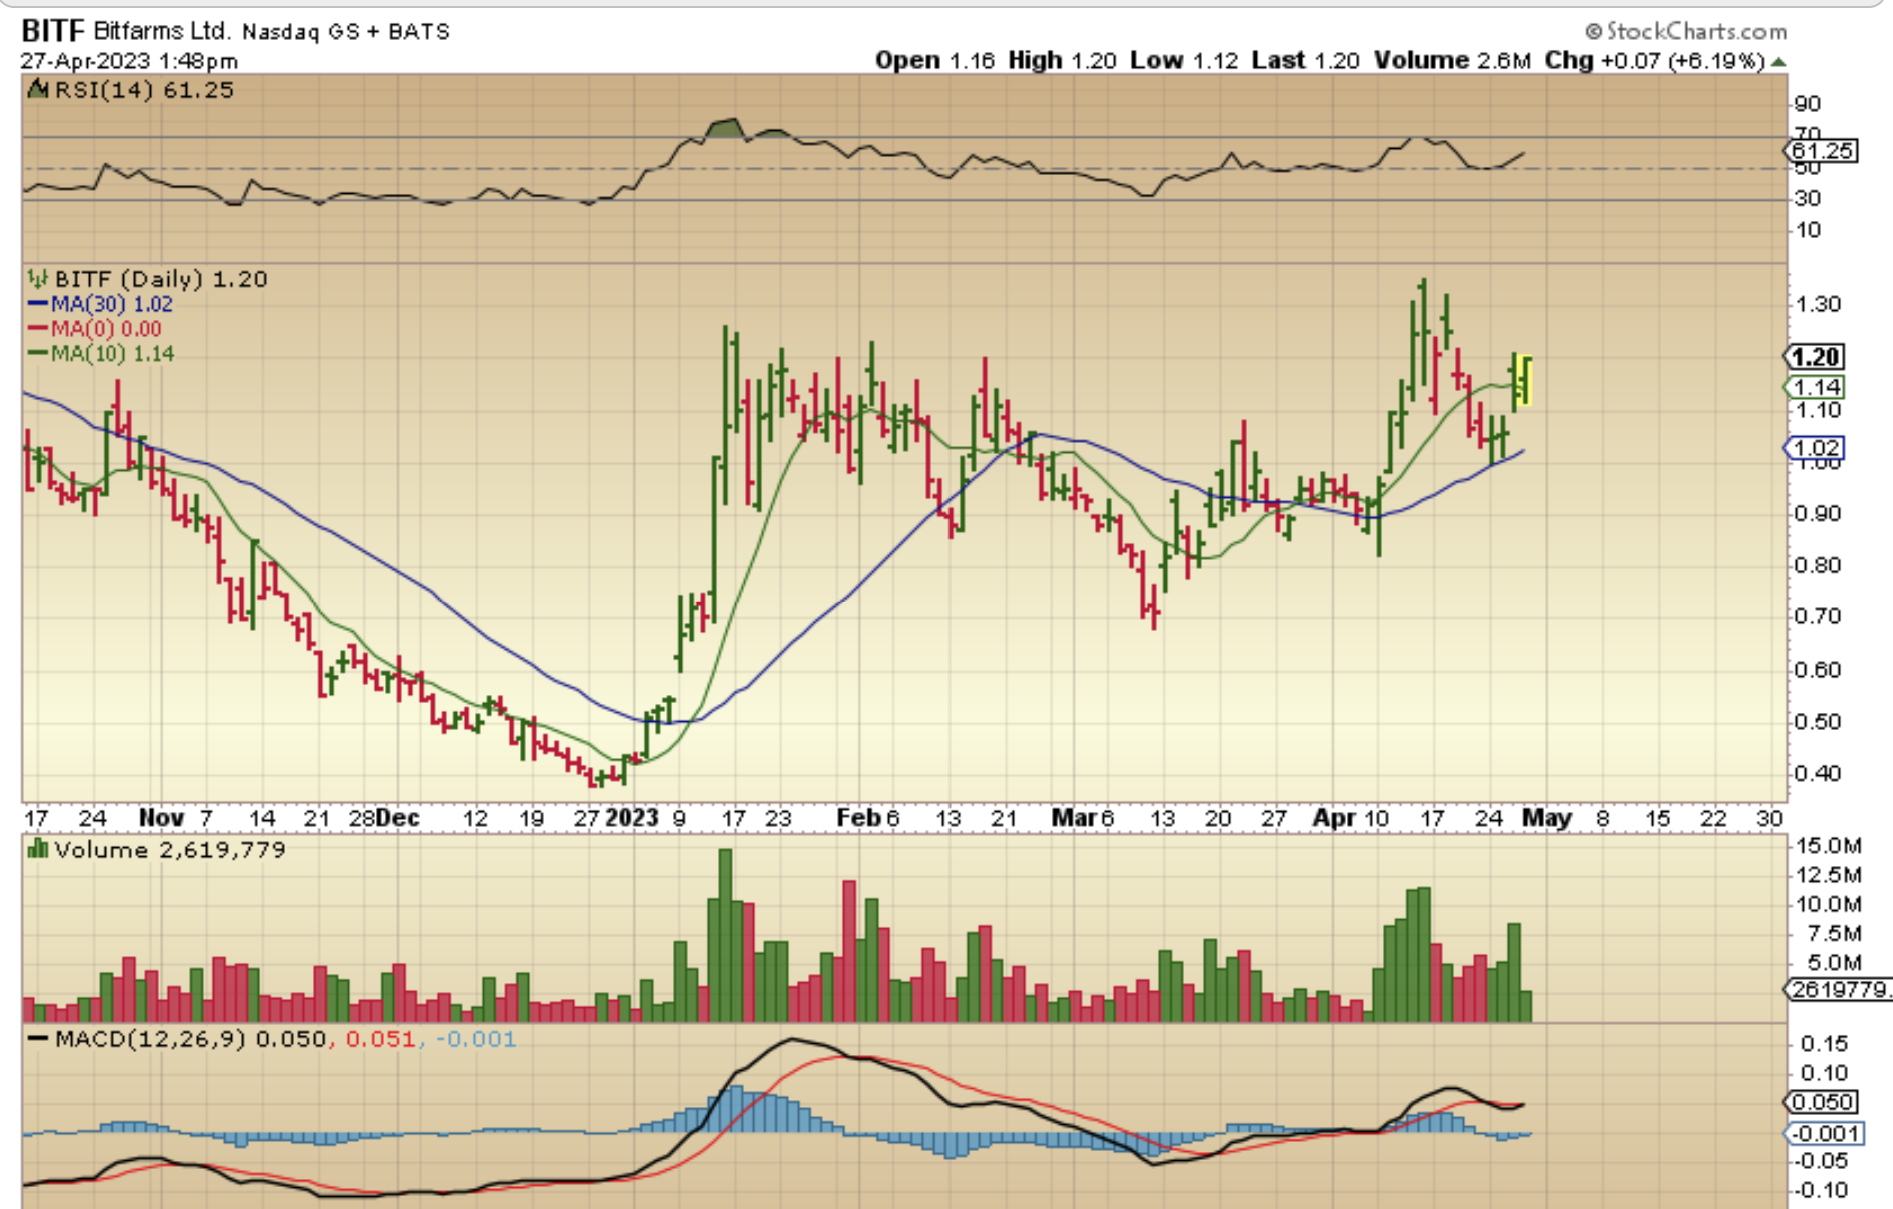
Task: Click the 2023 label on date axis
Action: 632,818
